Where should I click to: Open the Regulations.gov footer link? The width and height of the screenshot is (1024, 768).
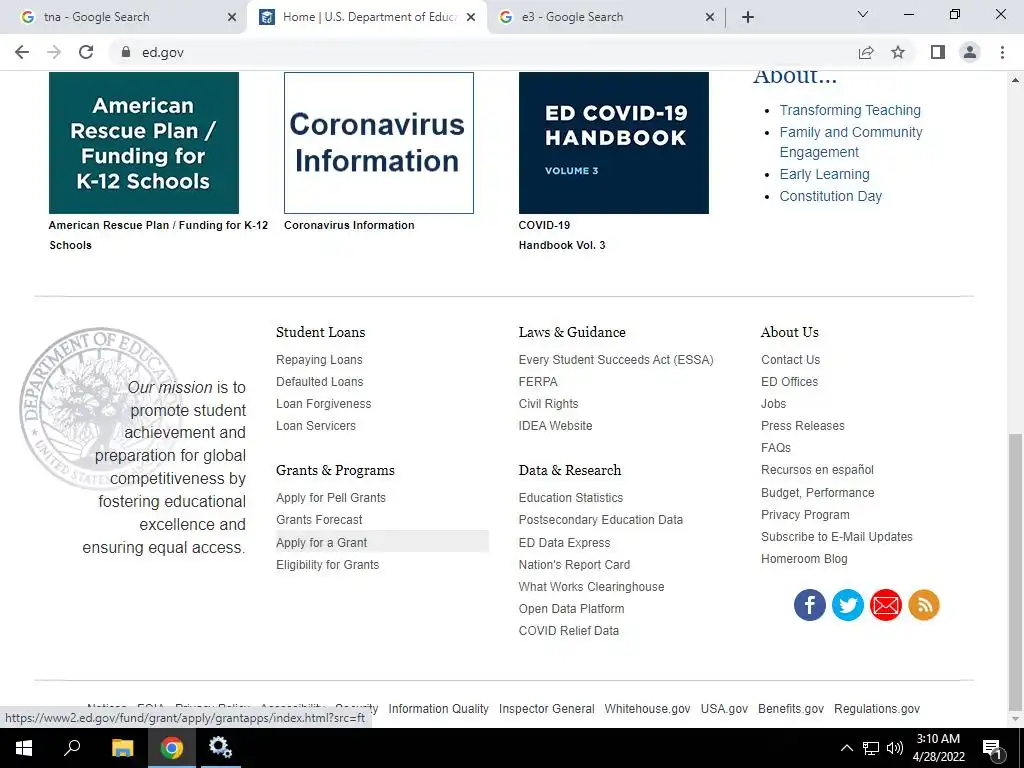tap(876, 709)
